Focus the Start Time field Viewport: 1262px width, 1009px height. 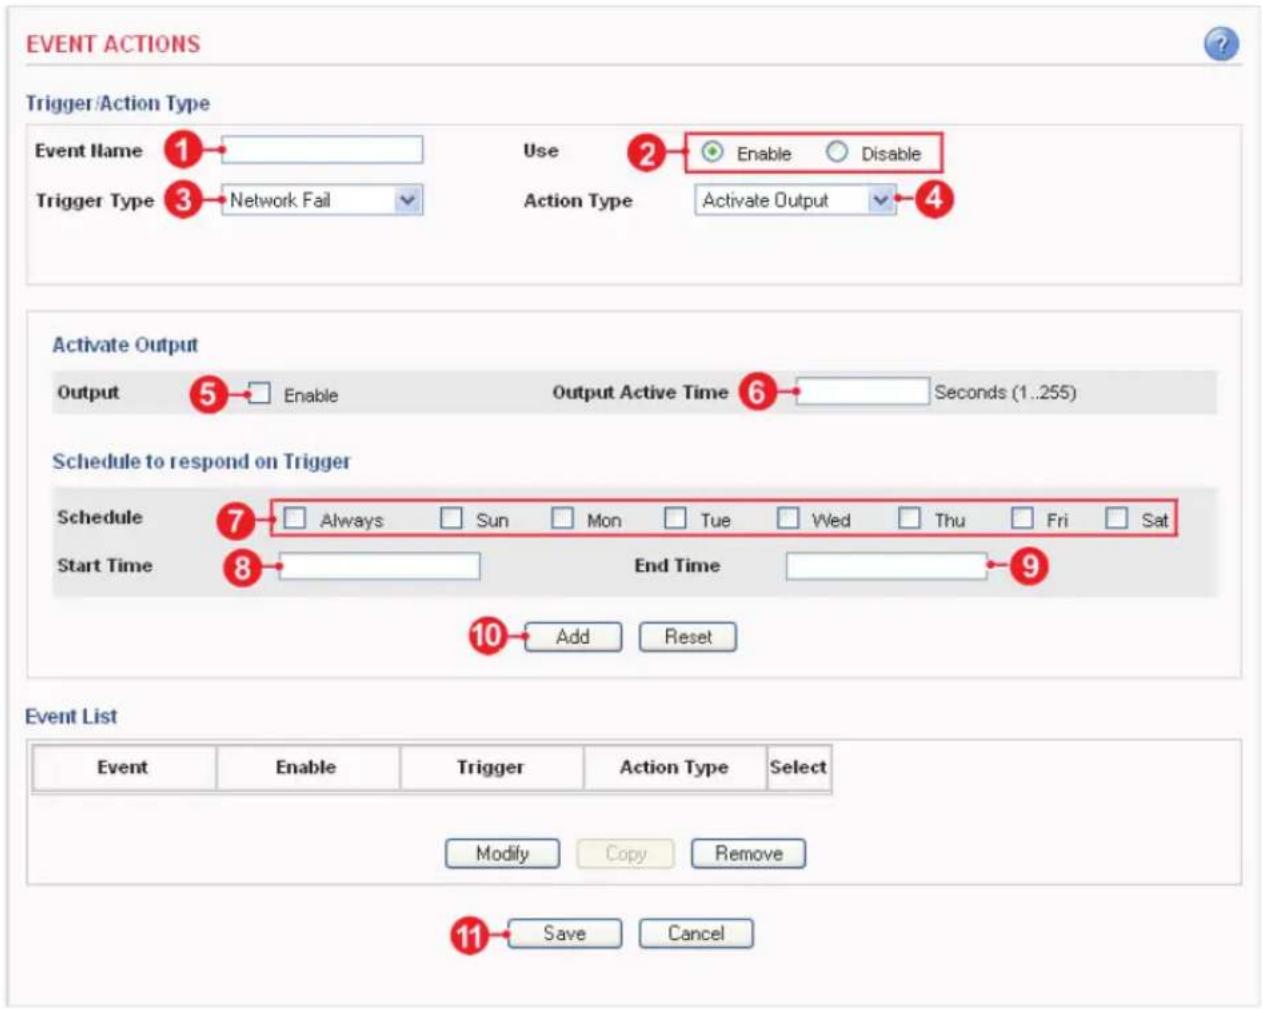pos(379,566)
